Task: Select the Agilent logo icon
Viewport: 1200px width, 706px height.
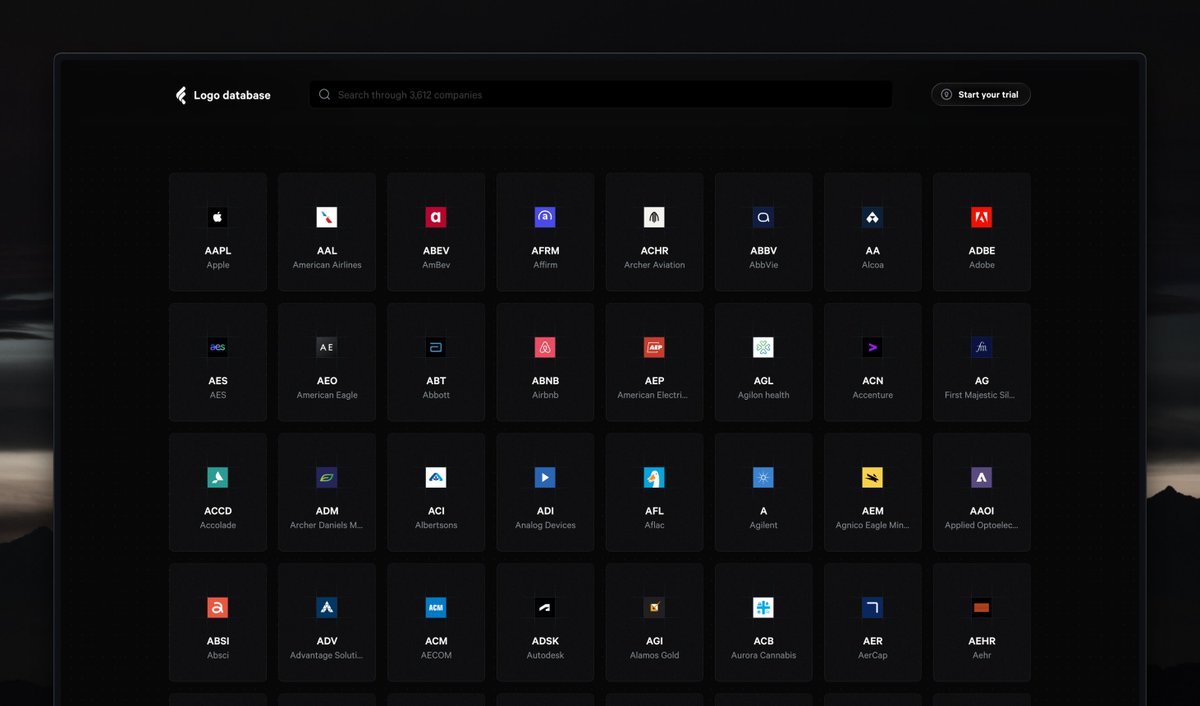Action: pos(763,477)
